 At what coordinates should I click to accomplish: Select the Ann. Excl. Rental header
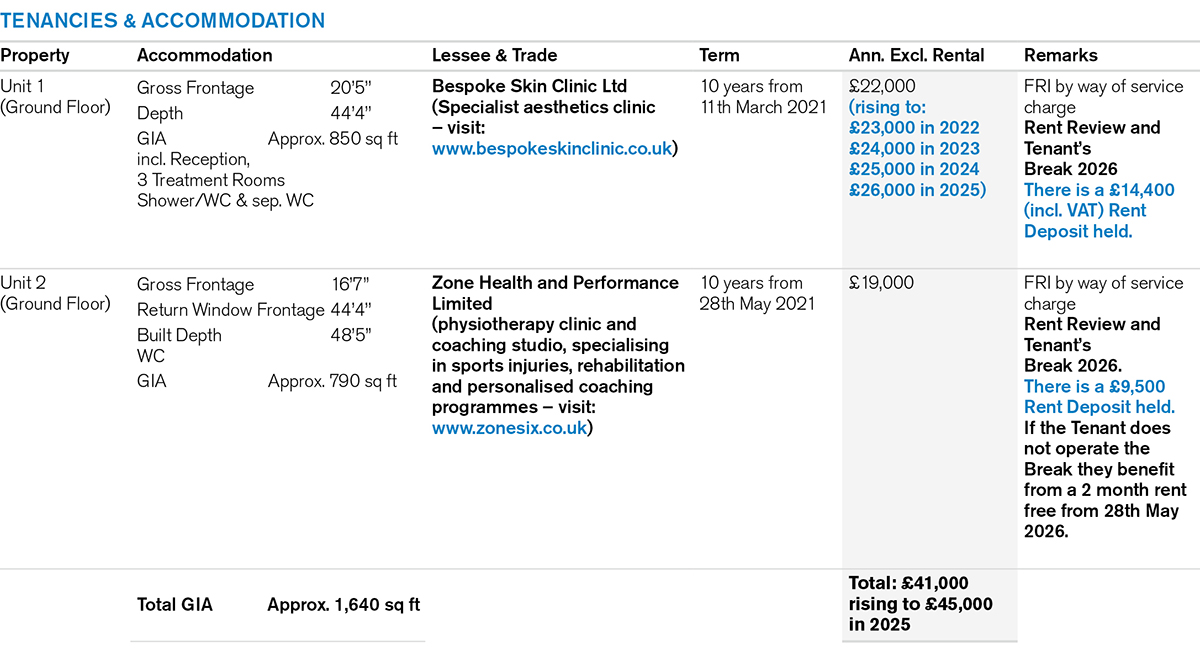pos(916,56)
